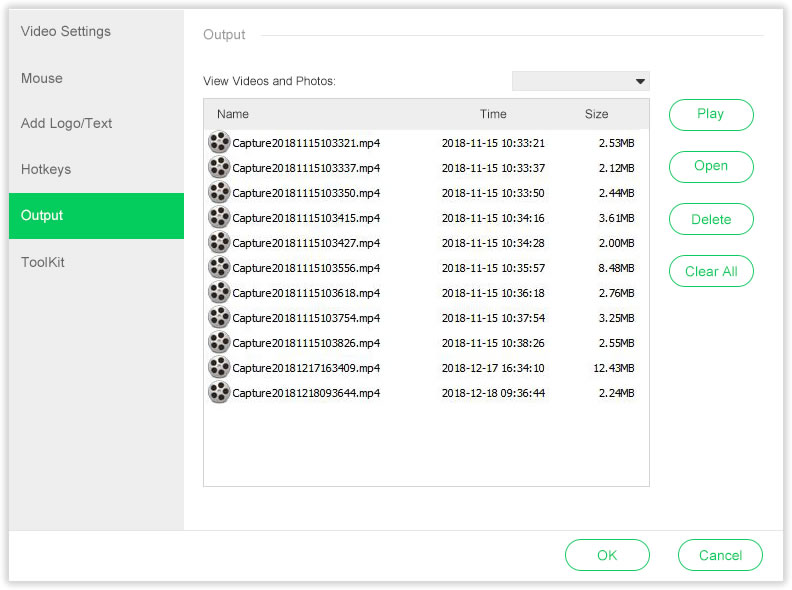
Task: Select file name Capture20181115103415.mp4
Action: click(x=306, y=218)
